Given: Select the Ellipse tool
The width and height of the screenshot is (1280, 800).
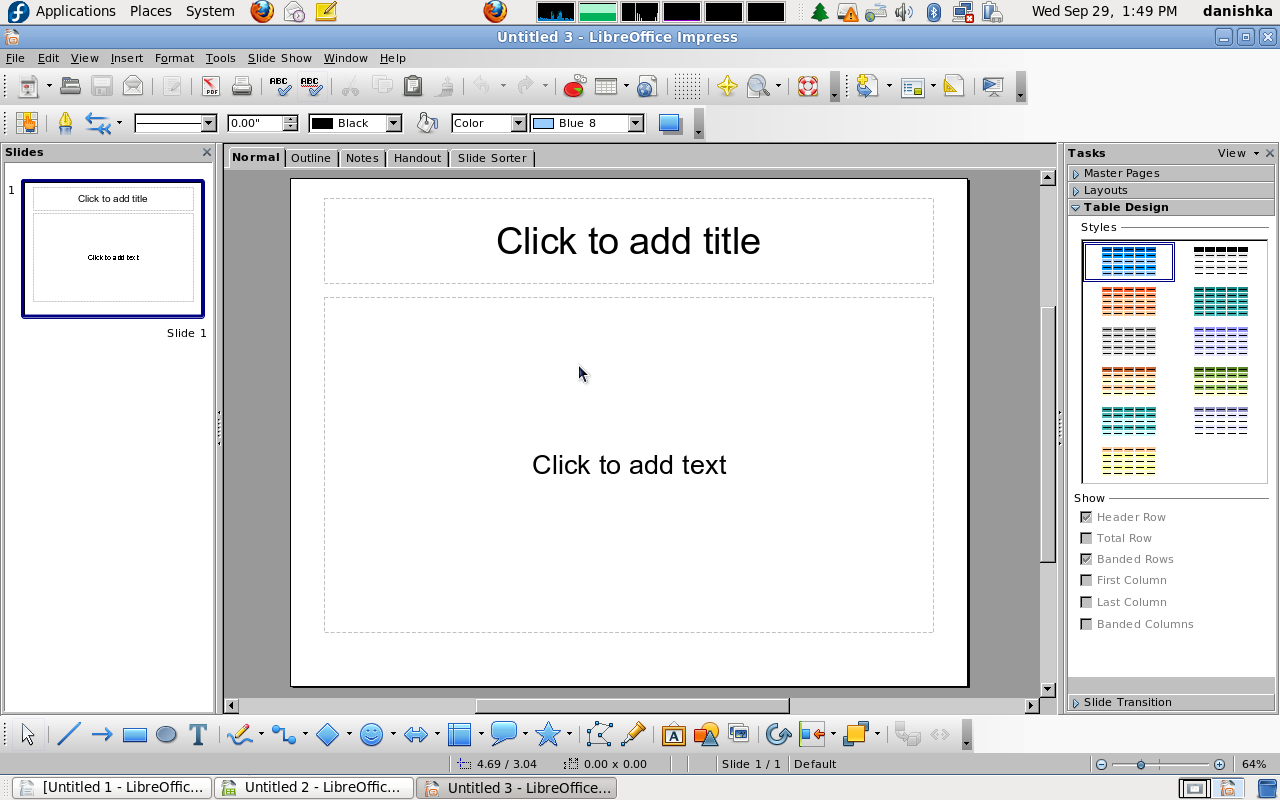Looking at the screenshot, I should (166, 735).
